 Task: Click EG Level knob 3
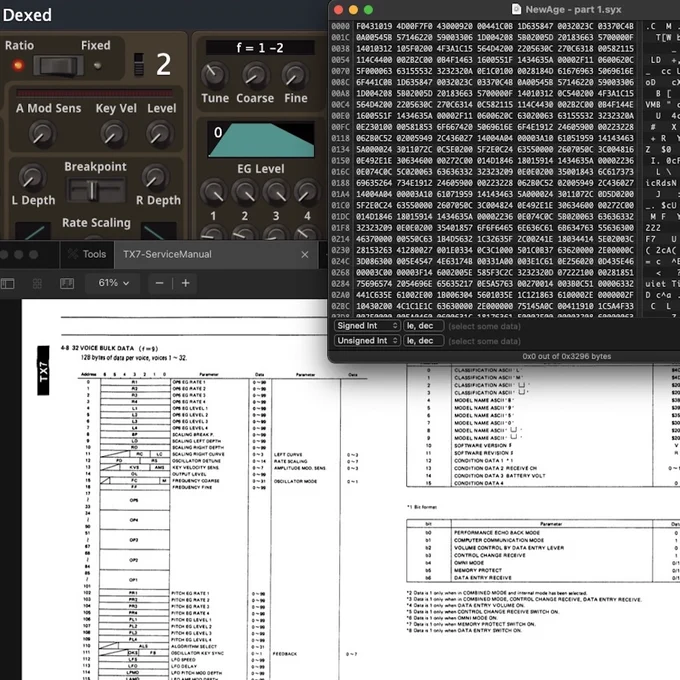(x=276, y=192)
